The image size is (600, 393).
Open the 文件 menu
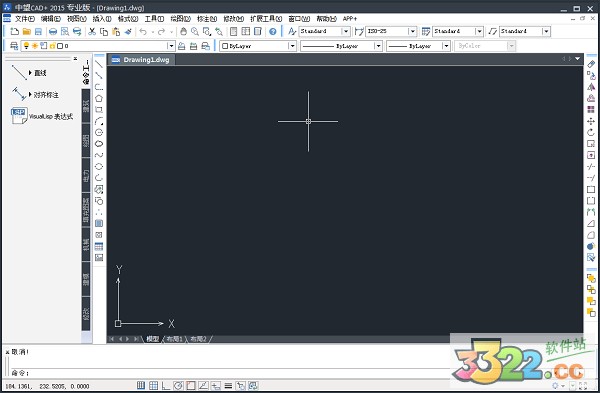click(x=24, y=18)
